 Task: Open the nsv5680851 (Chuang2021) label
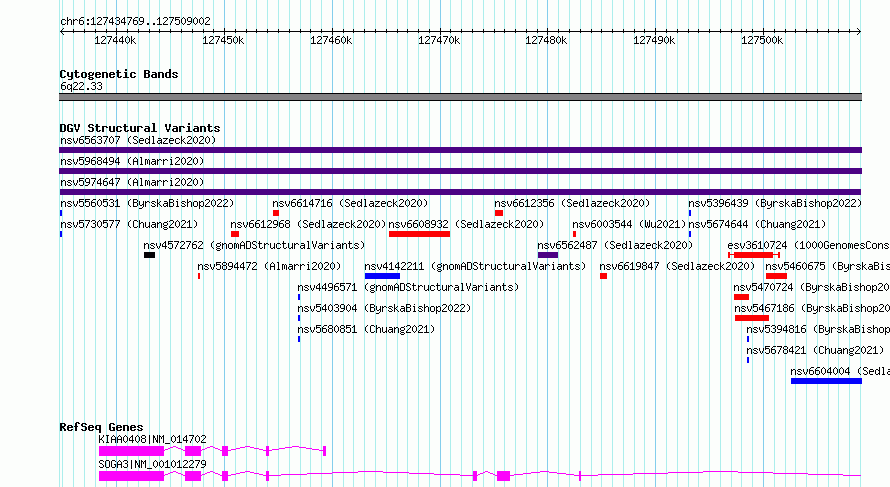[x=366, y=329]
